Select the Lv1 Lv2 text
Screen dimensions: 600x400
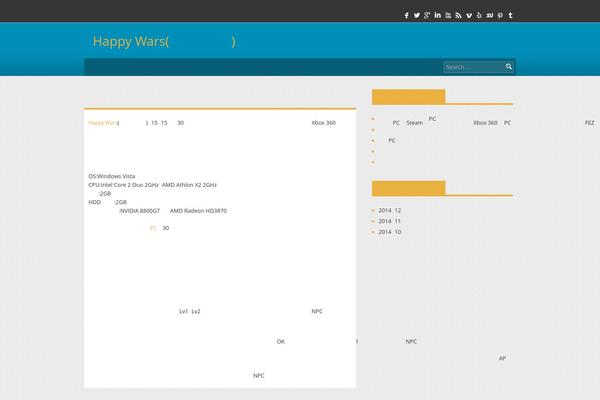pyautogui.click(x=190, y=312)
